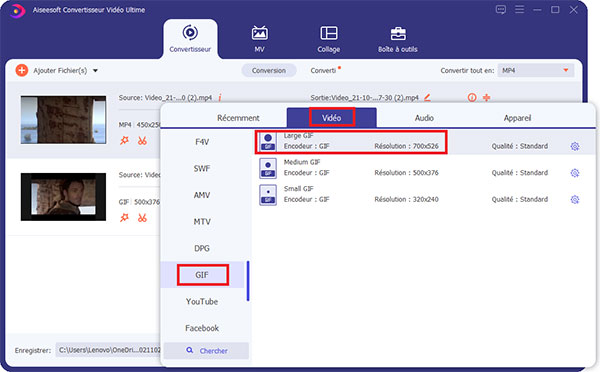Click the Large GIF file icon
Screen dimensions: 600x372
268,142
